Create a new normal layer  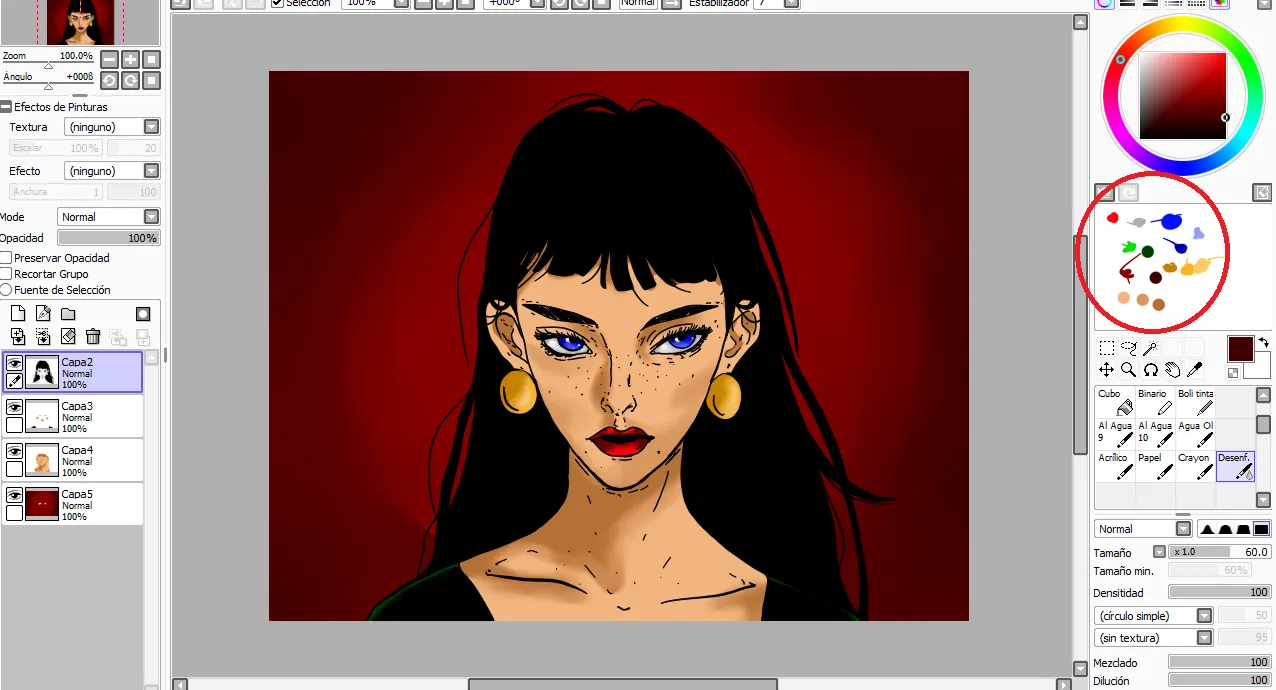(18, 314)
